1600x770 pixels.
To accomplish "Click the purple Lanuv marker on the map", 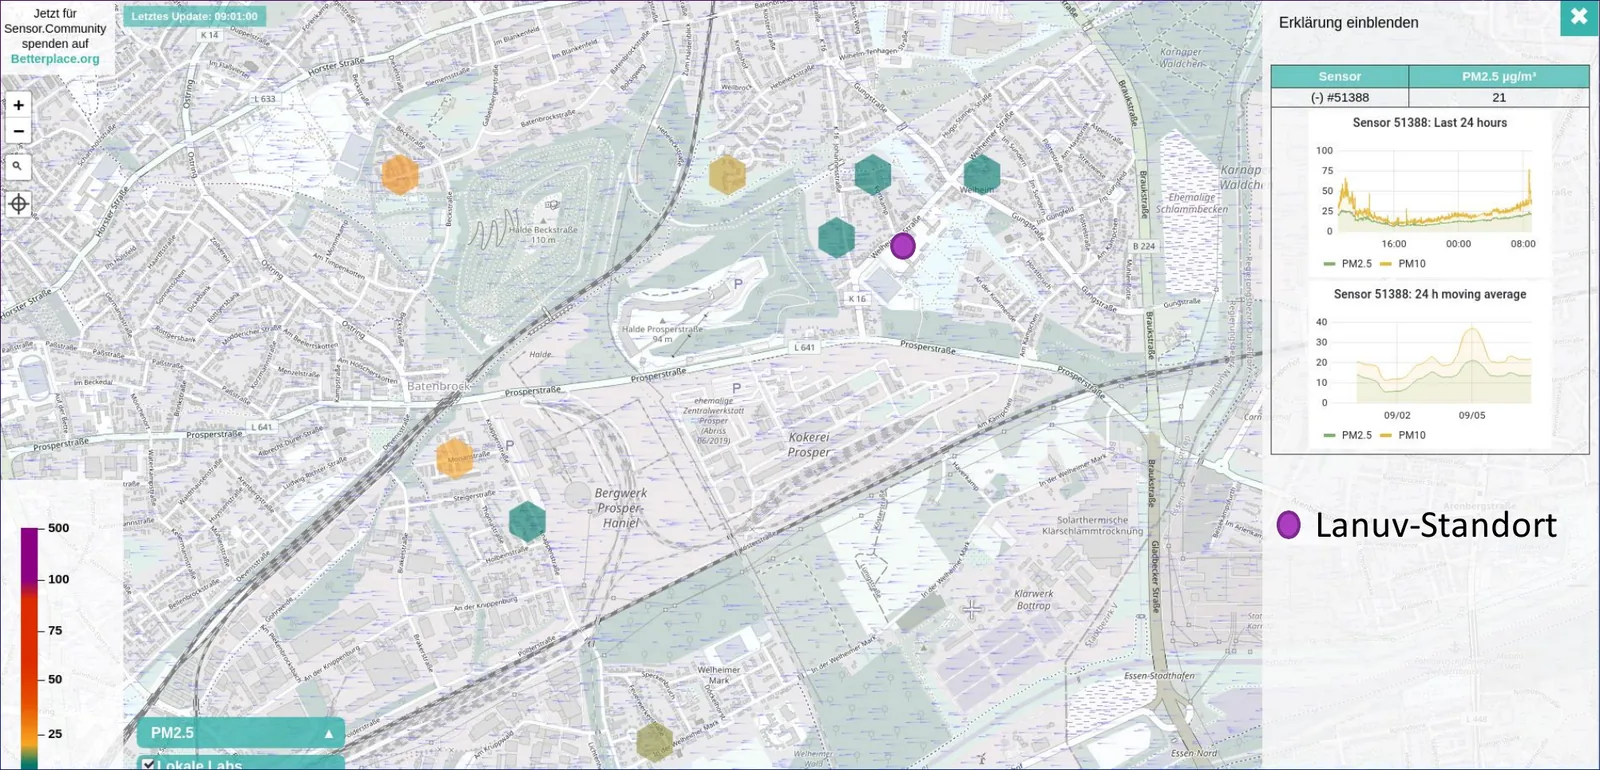I will point(903,246).
